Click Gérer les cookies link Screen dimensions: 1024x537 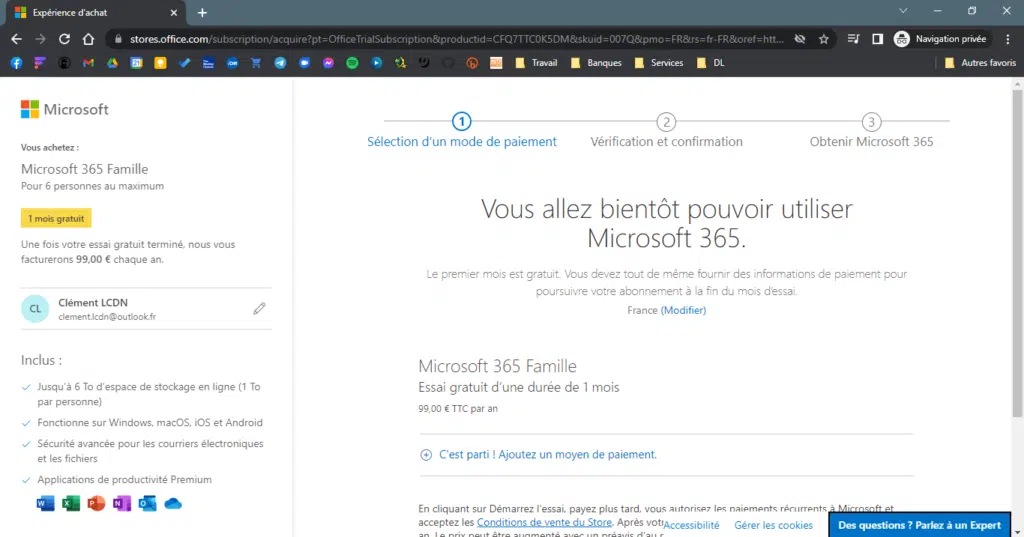click(x=773, y=525)
